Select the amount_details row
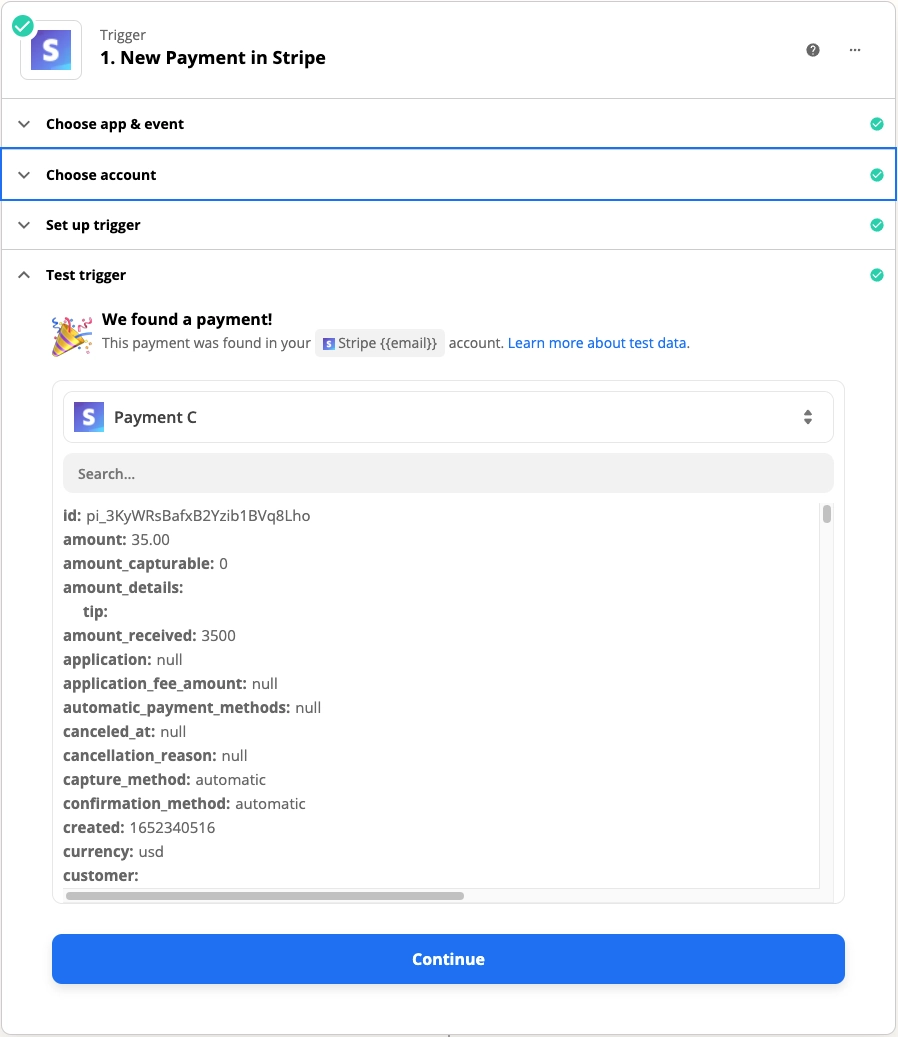 click(x=123, y=588)
